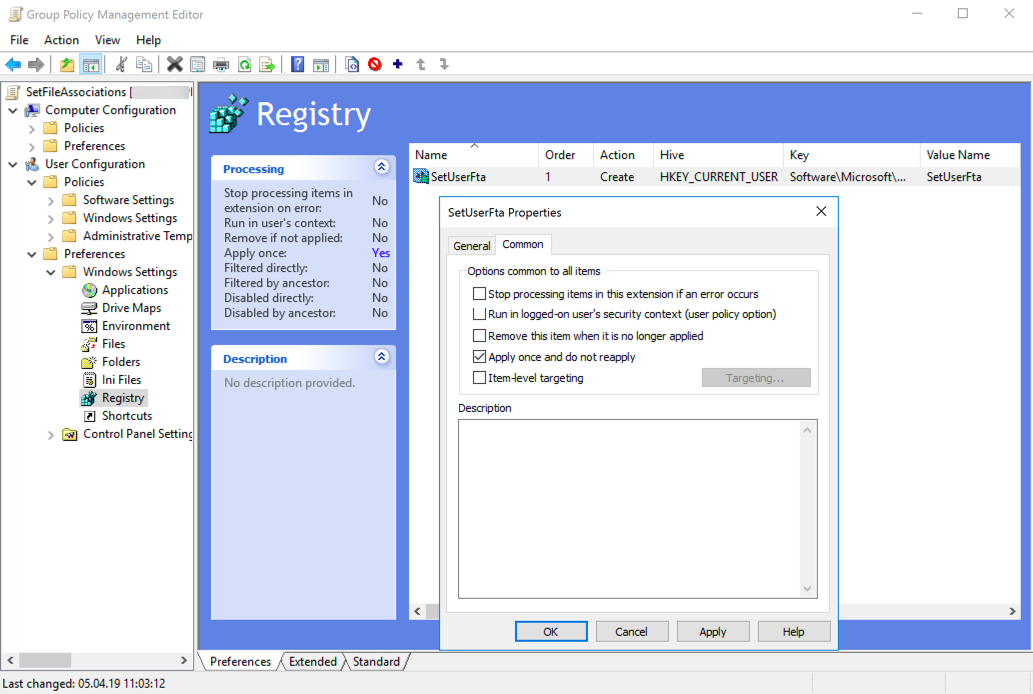Viewport: 1033px width, 694px height.
Task: Expand the Control Panel Settings node
Action: click(51, 434)
